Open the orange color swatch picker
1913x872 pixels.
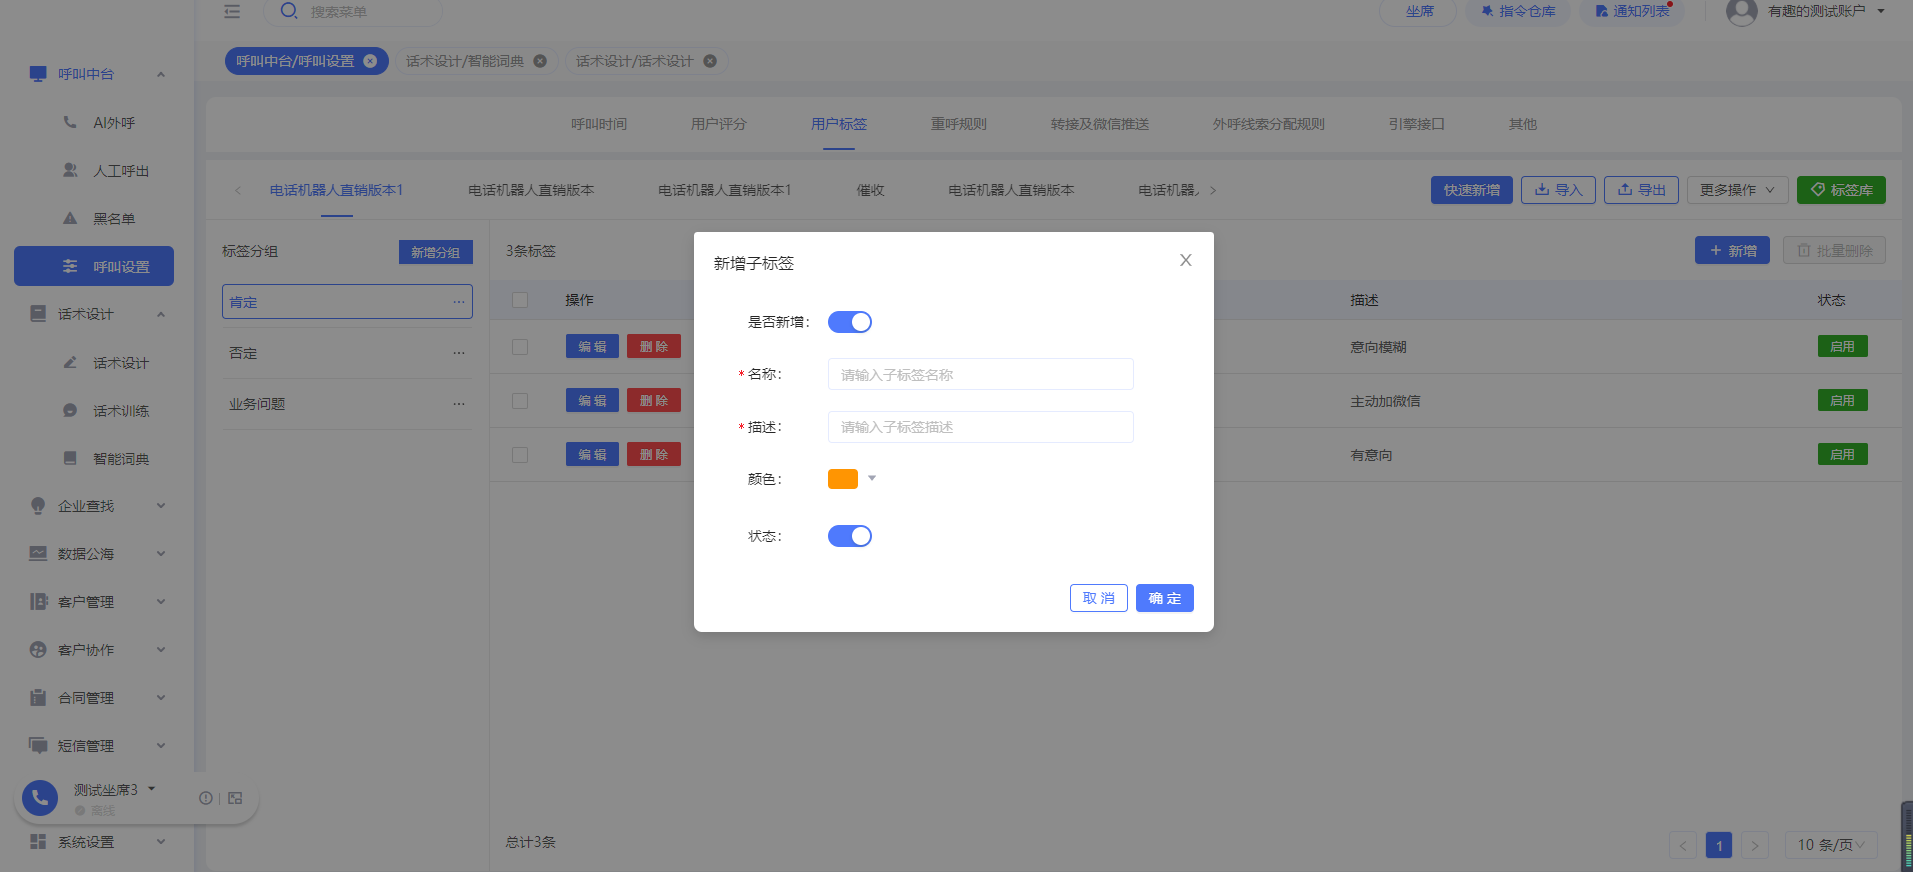[851, 479]
